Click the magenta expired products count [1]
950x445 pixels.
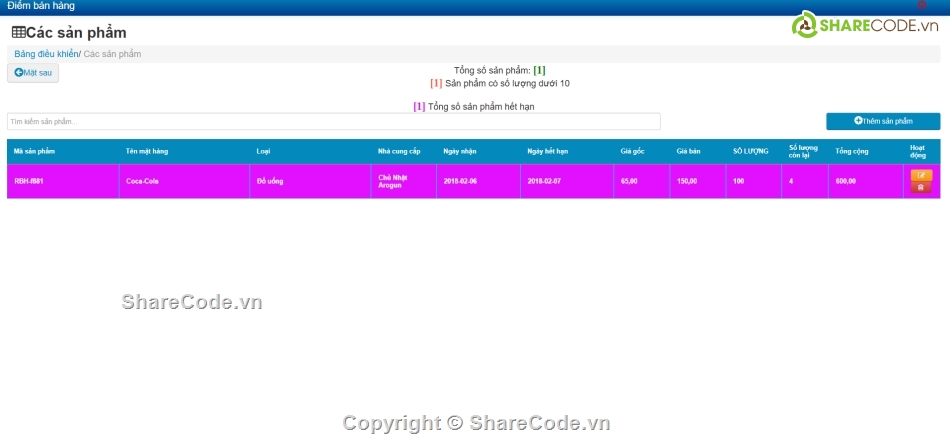click(419, 106)
